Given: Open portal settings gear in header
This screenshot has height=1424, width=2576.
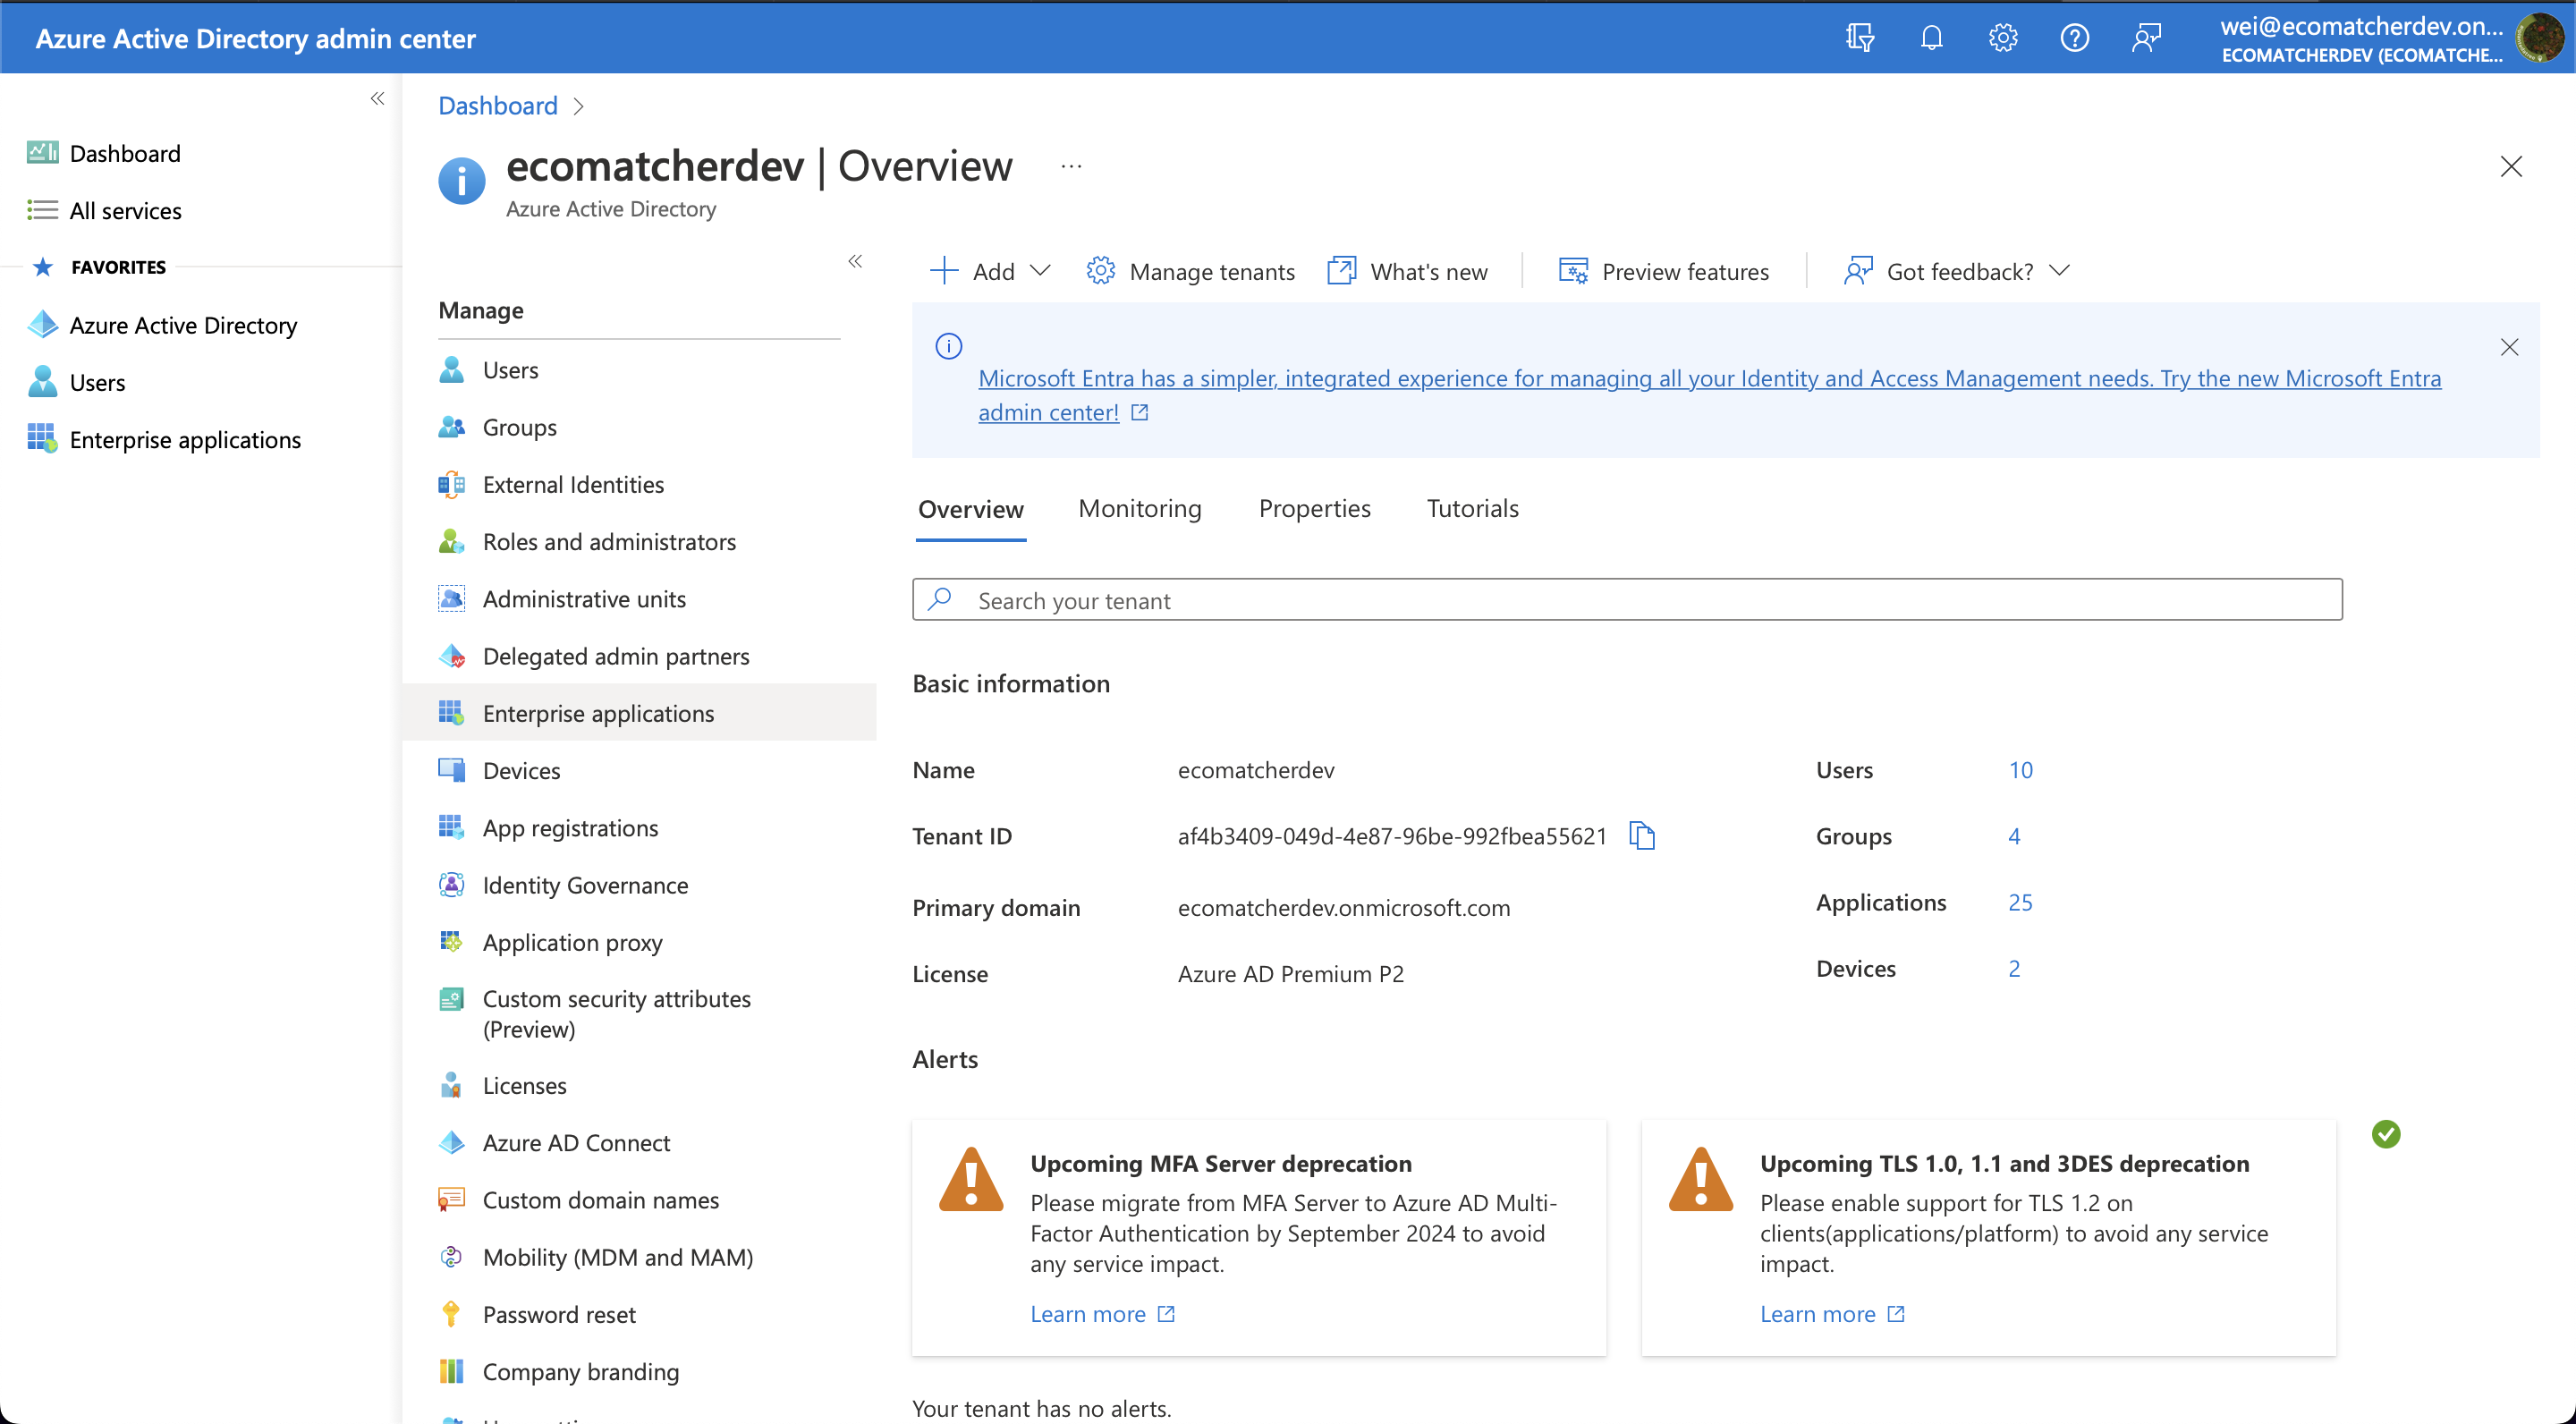Looking at the screenshot, I should point(2002,38).
